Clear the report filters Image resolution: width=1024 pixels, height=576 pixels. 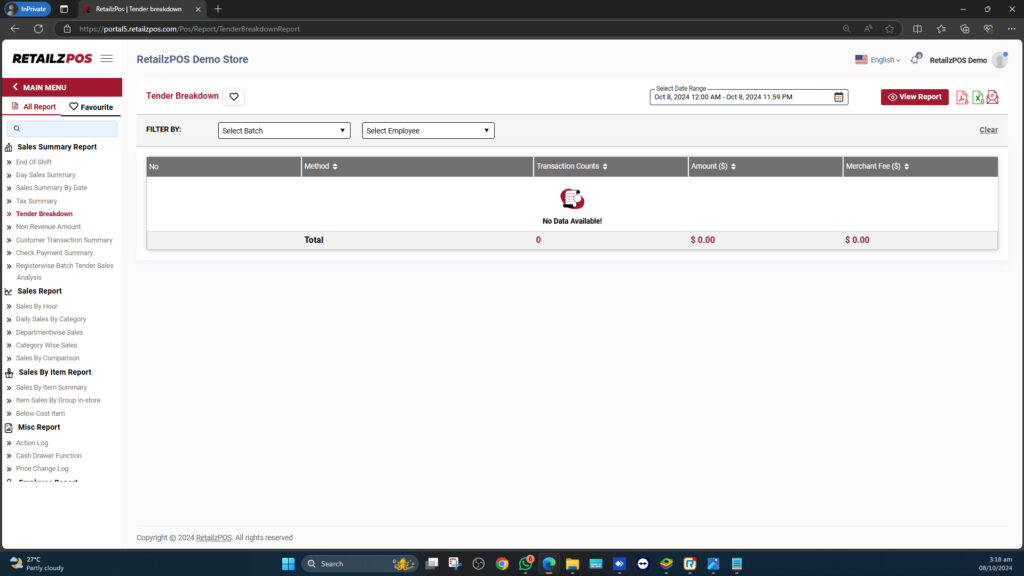[x=988, y=129]
